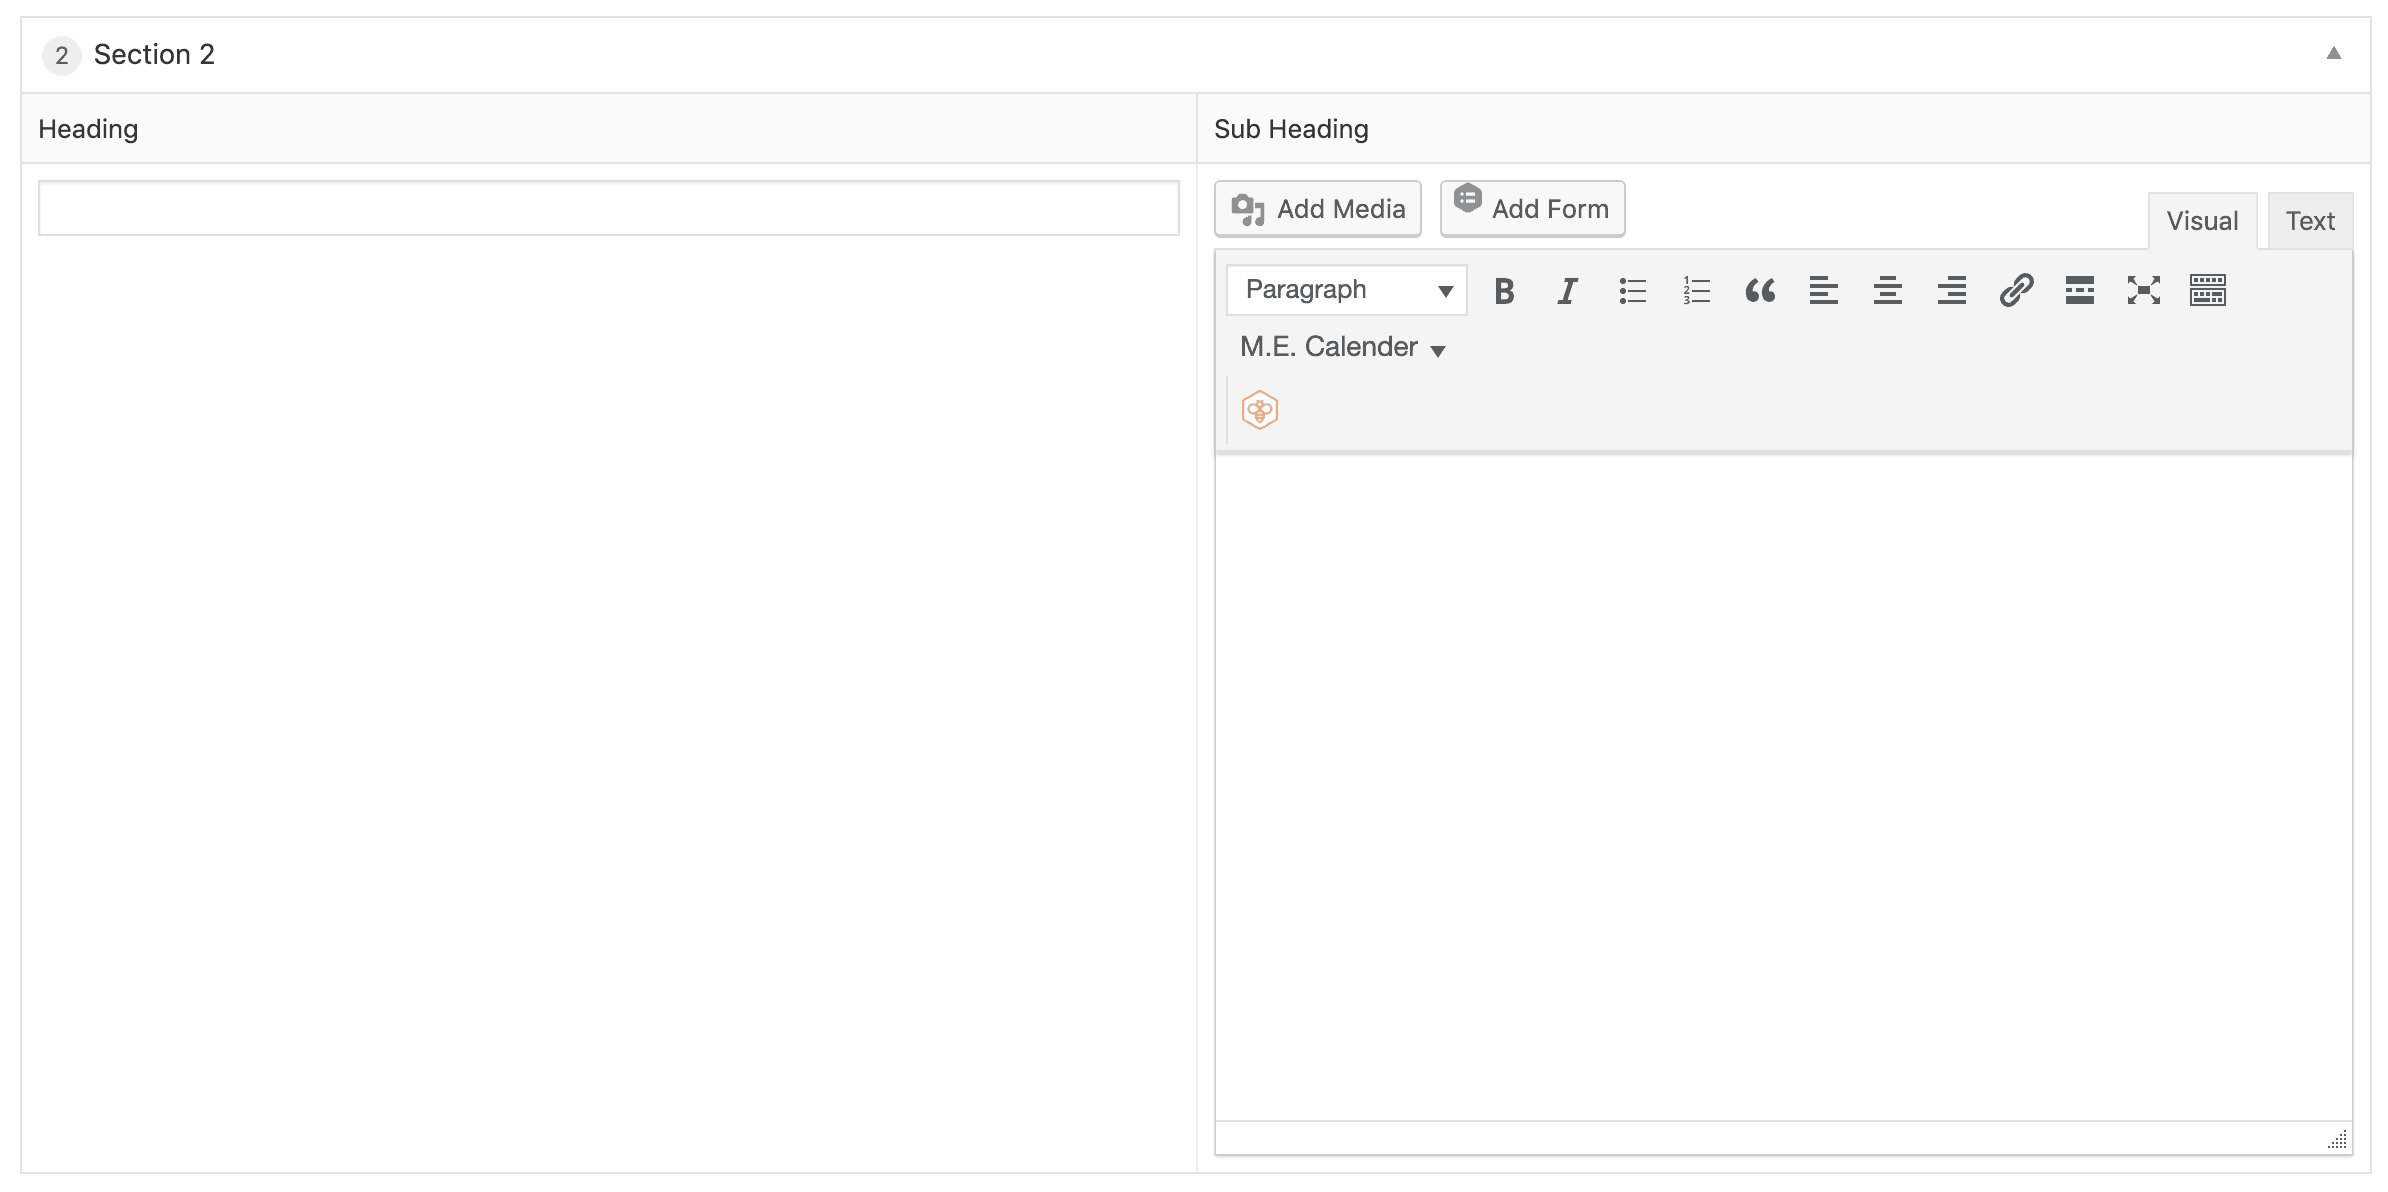
Task: Click the Add Media button
Action: pos(1317,208)
